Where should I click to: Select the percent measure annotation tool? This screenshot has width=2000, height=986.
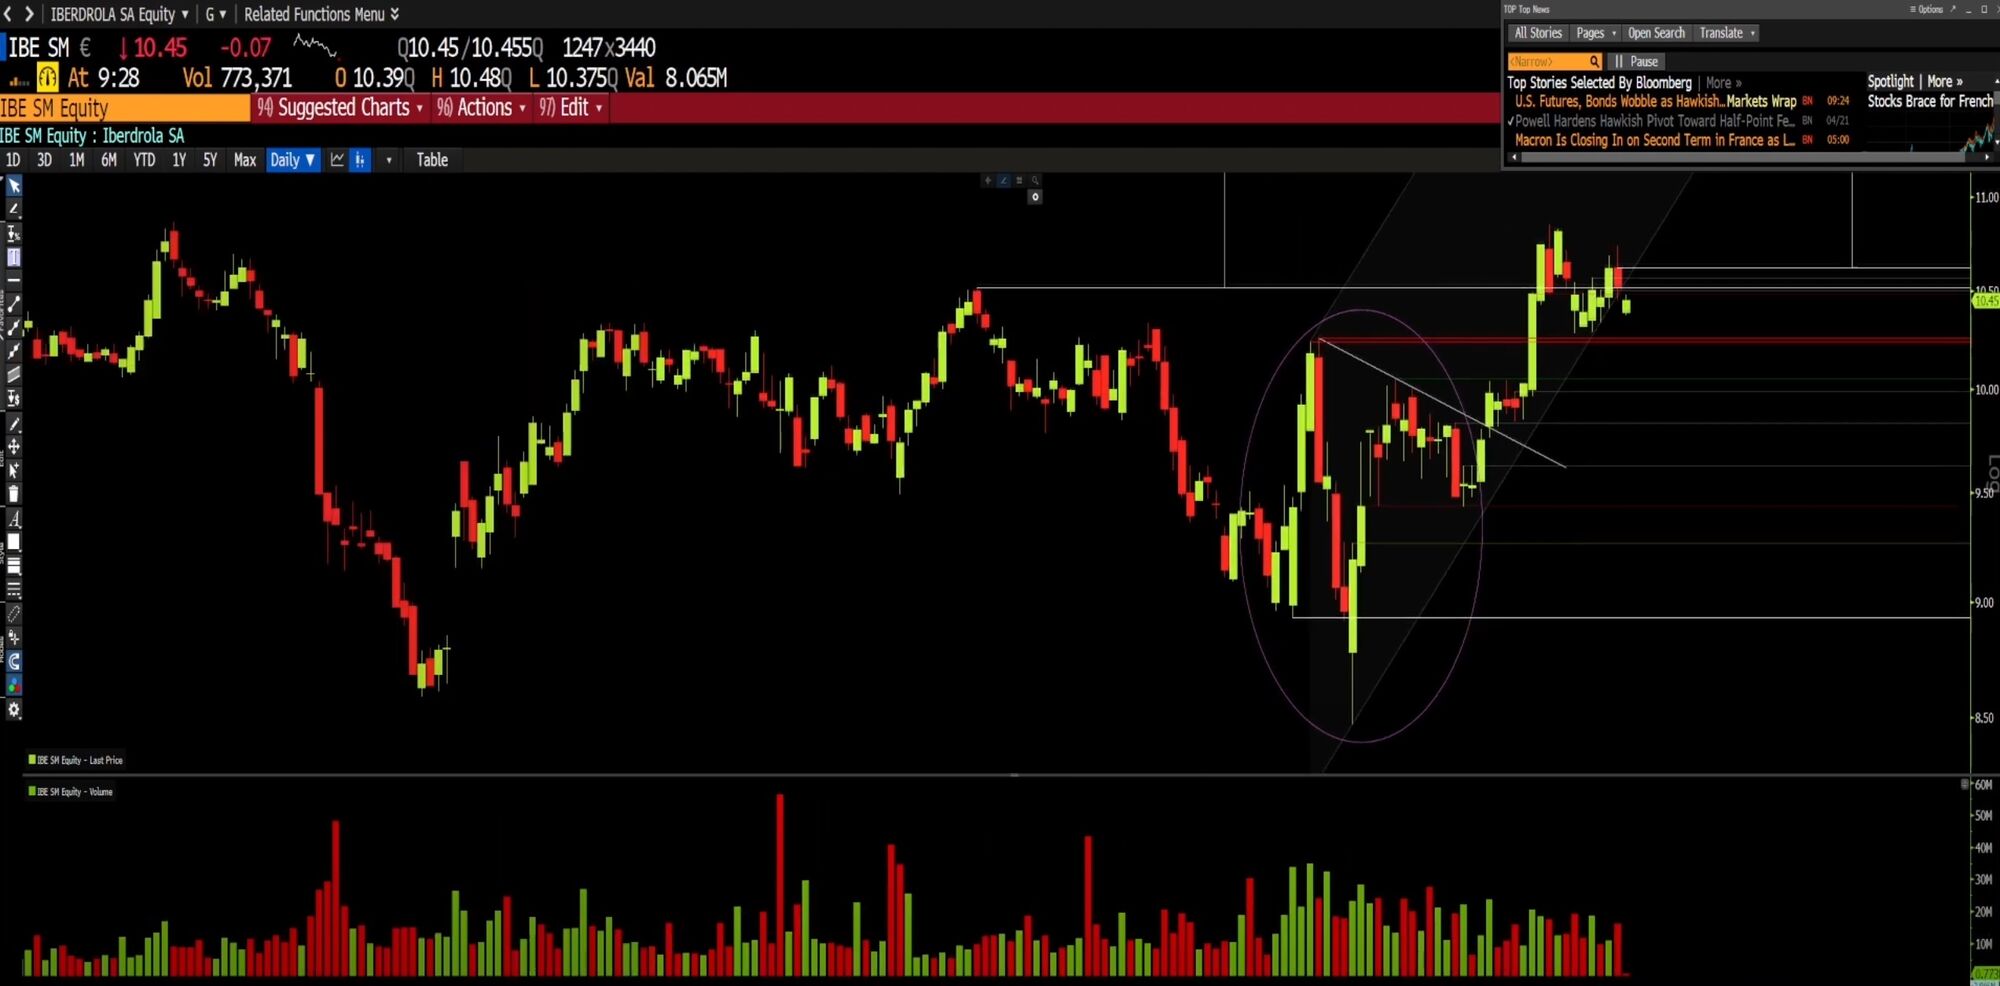click(x=14, y=233)
